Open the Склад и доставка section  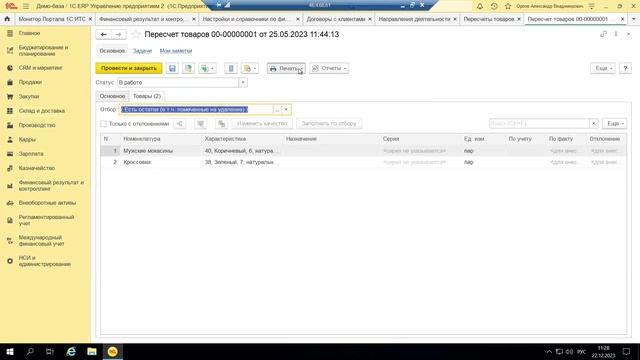(41, 111)
